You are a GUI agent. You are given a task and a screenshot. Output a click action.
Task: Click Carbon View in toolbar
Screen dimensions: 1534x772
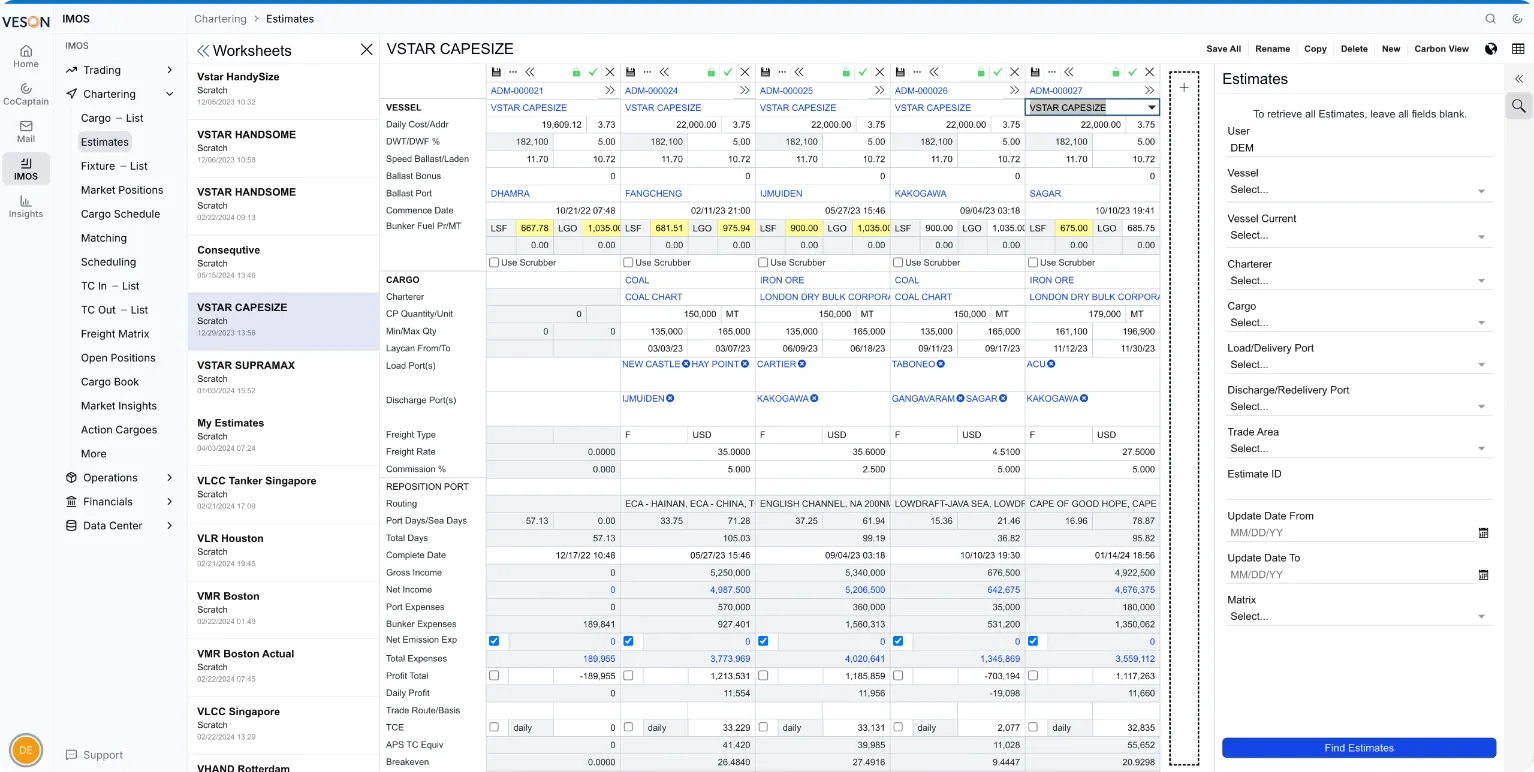coord(1441,49)
